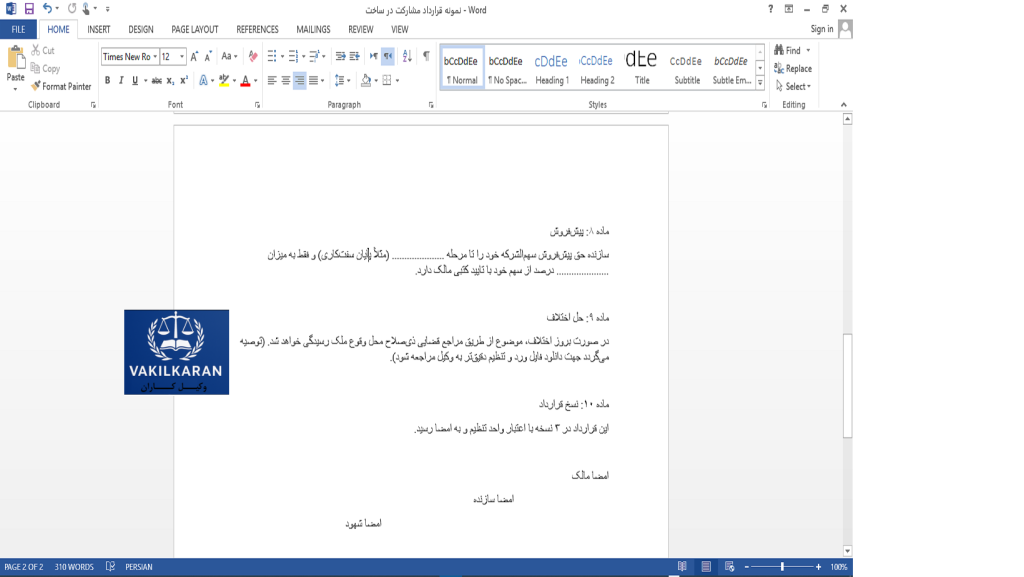The height and width of the screenshot is (577, 1024).
Task: Toggle center paragraph alignment
Action: pyautogui.click(x=284, y=79)
